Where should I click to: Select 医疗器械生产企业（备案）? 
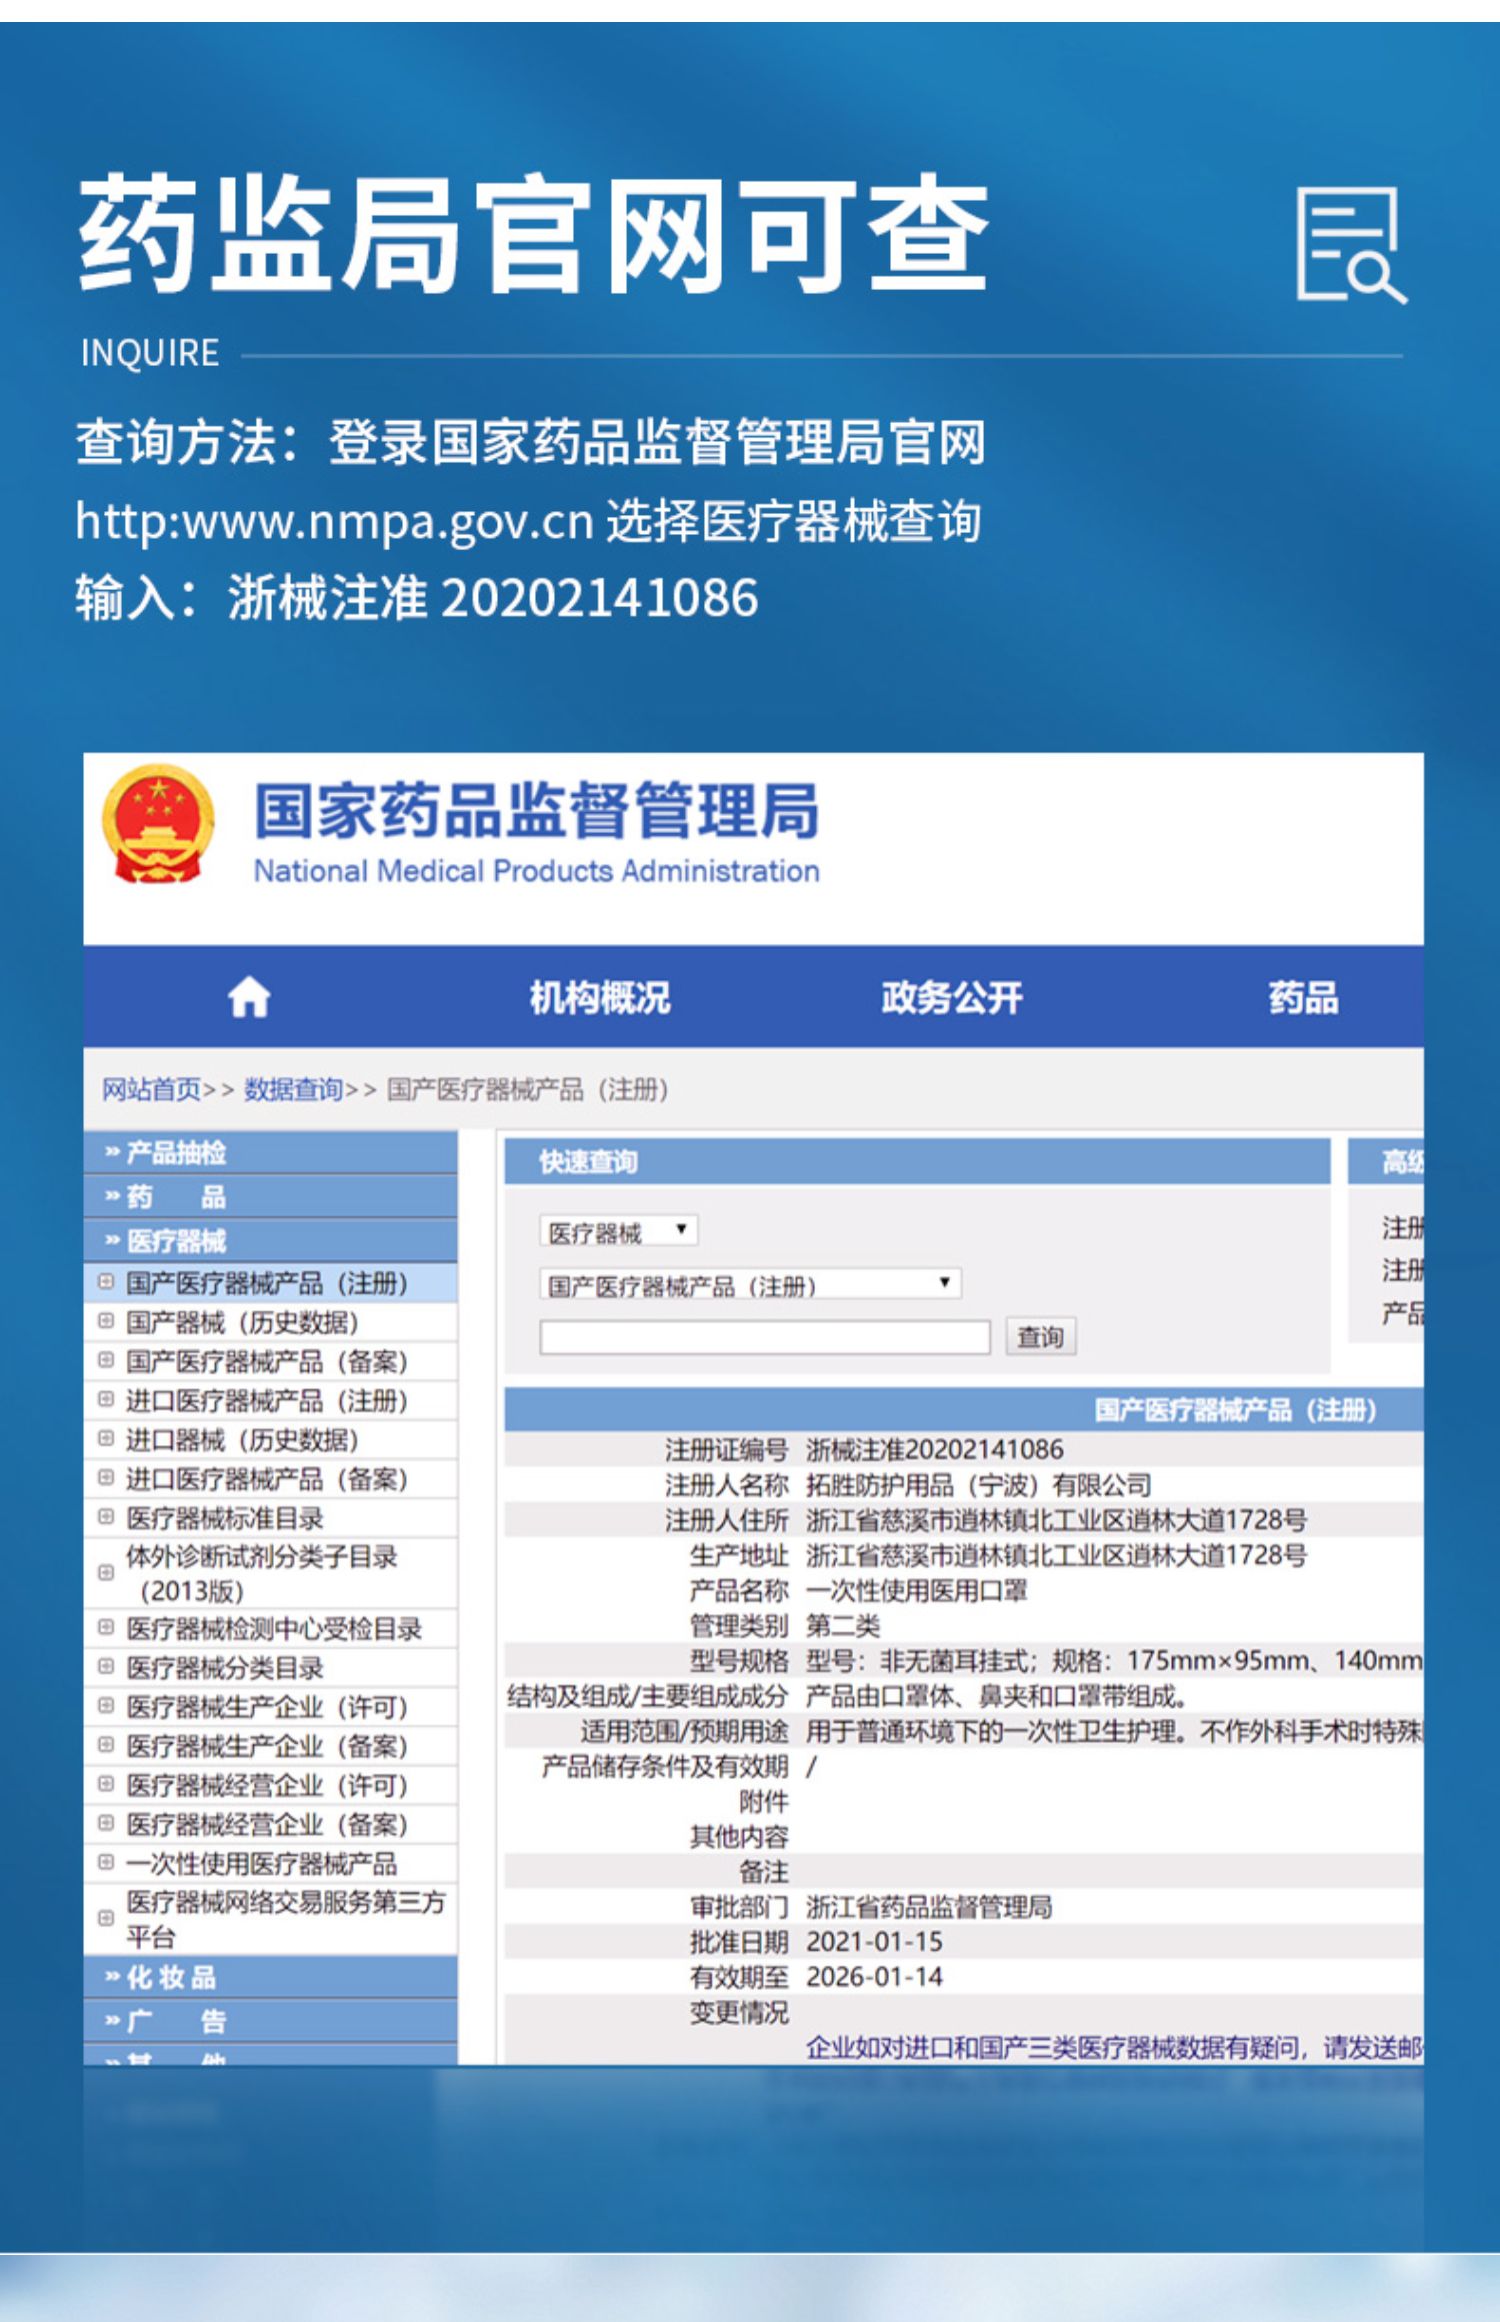pos(270,1746)
